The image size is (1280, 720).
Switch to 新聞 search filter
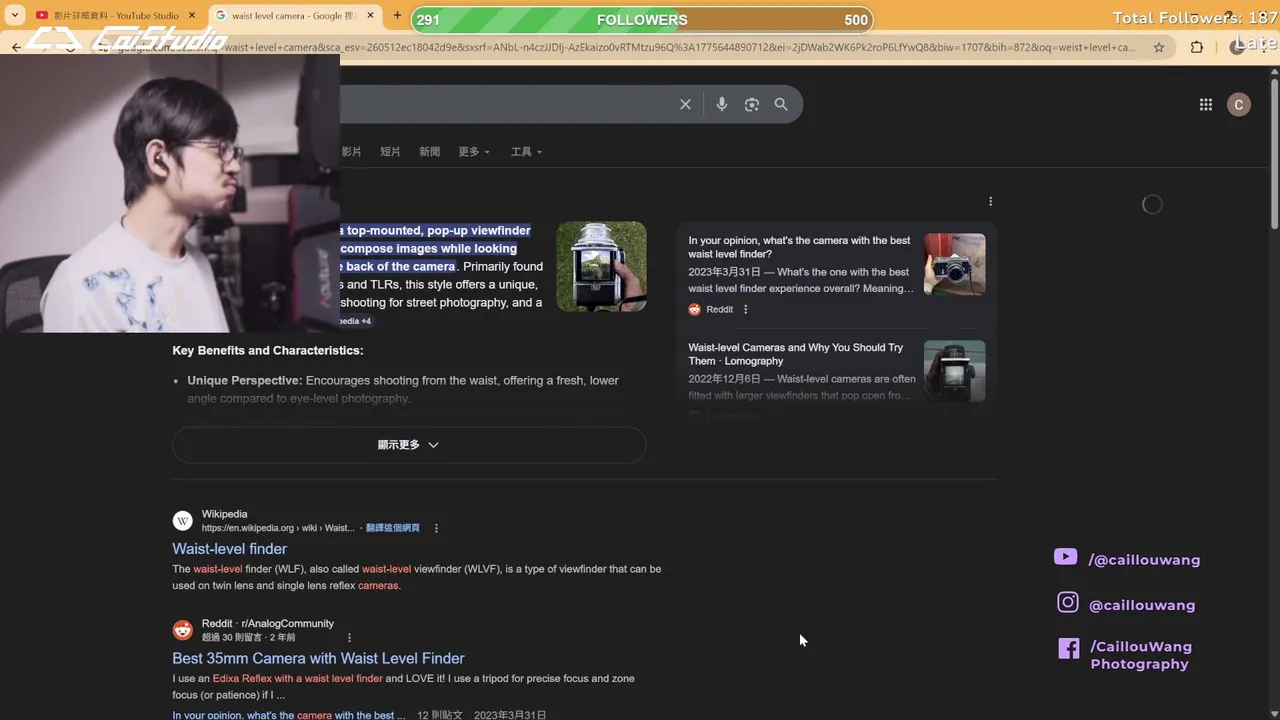(x=429, y=152)
